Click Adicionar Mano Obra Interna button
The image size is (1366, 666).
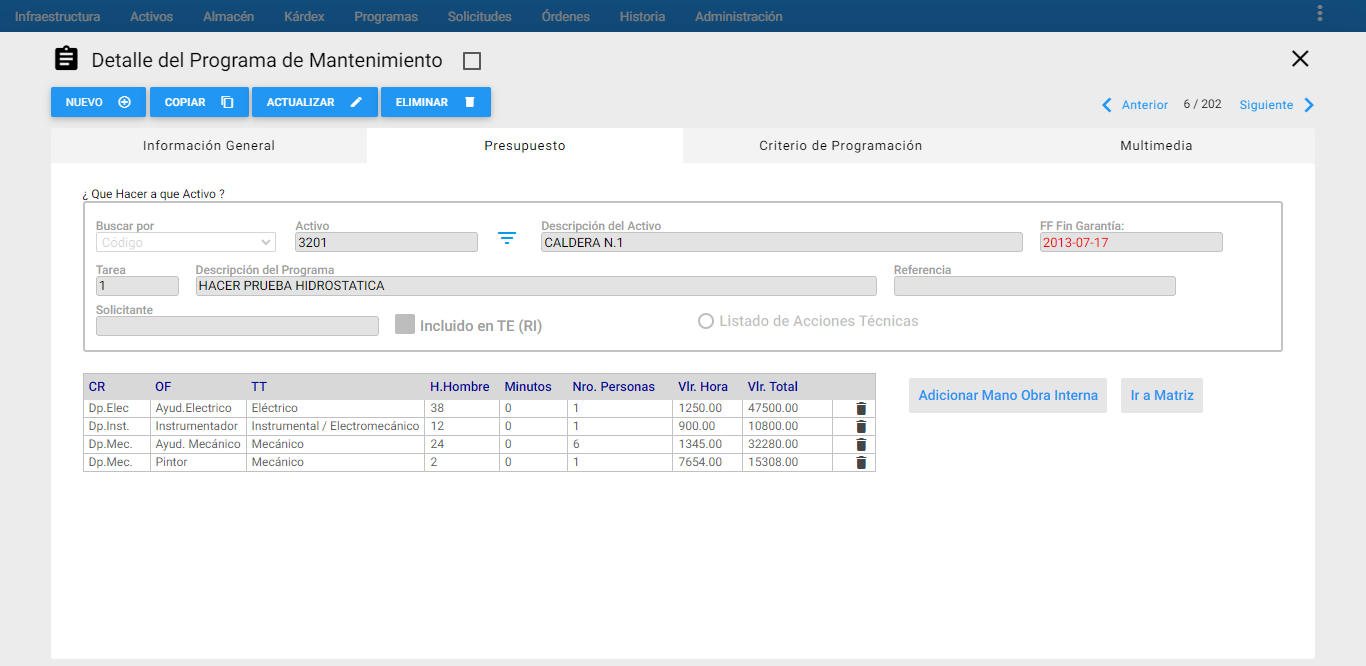click(x=1008, y=395)
